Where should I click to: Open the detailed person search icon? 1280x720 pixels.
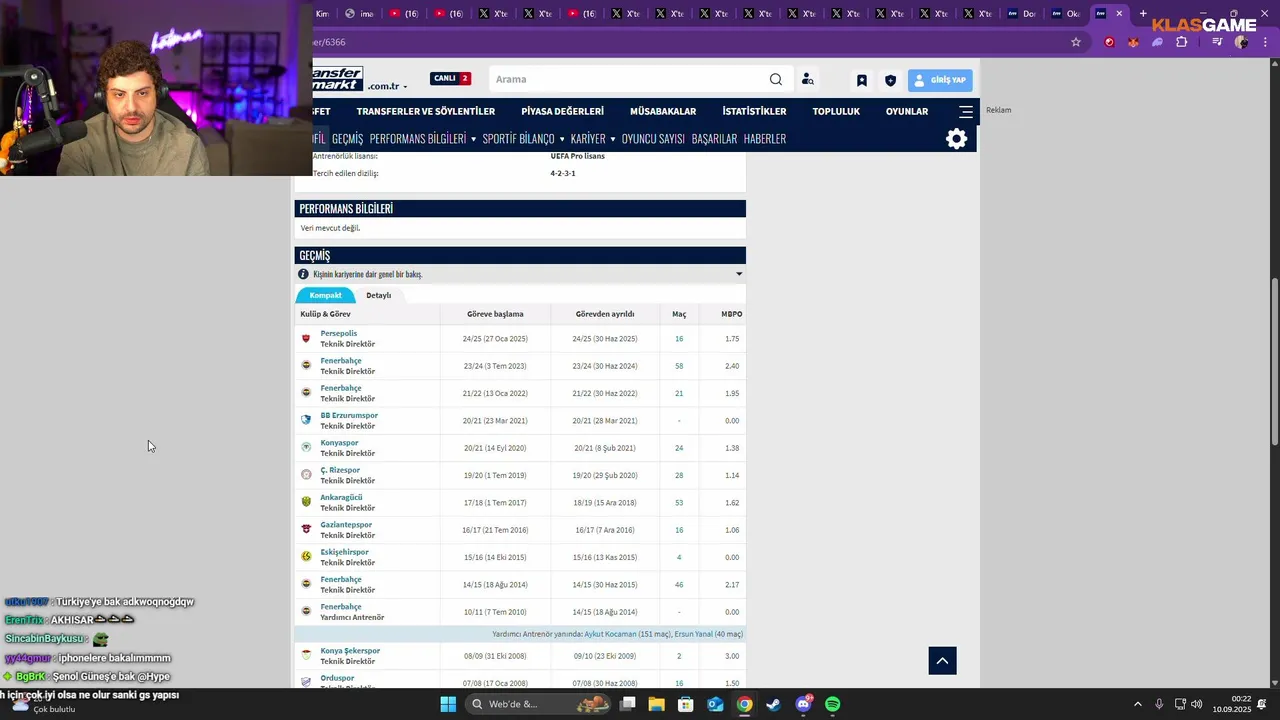807,80
